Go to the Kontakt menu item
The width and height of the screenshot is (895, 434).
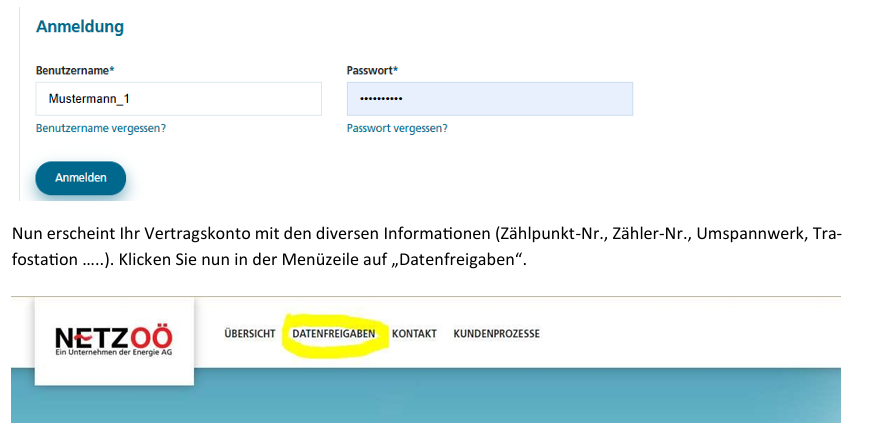414,334
